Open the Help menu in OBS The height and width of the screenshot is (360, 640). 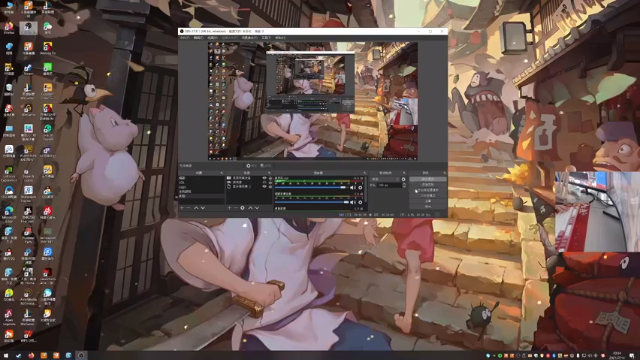[x=280, y=38]
